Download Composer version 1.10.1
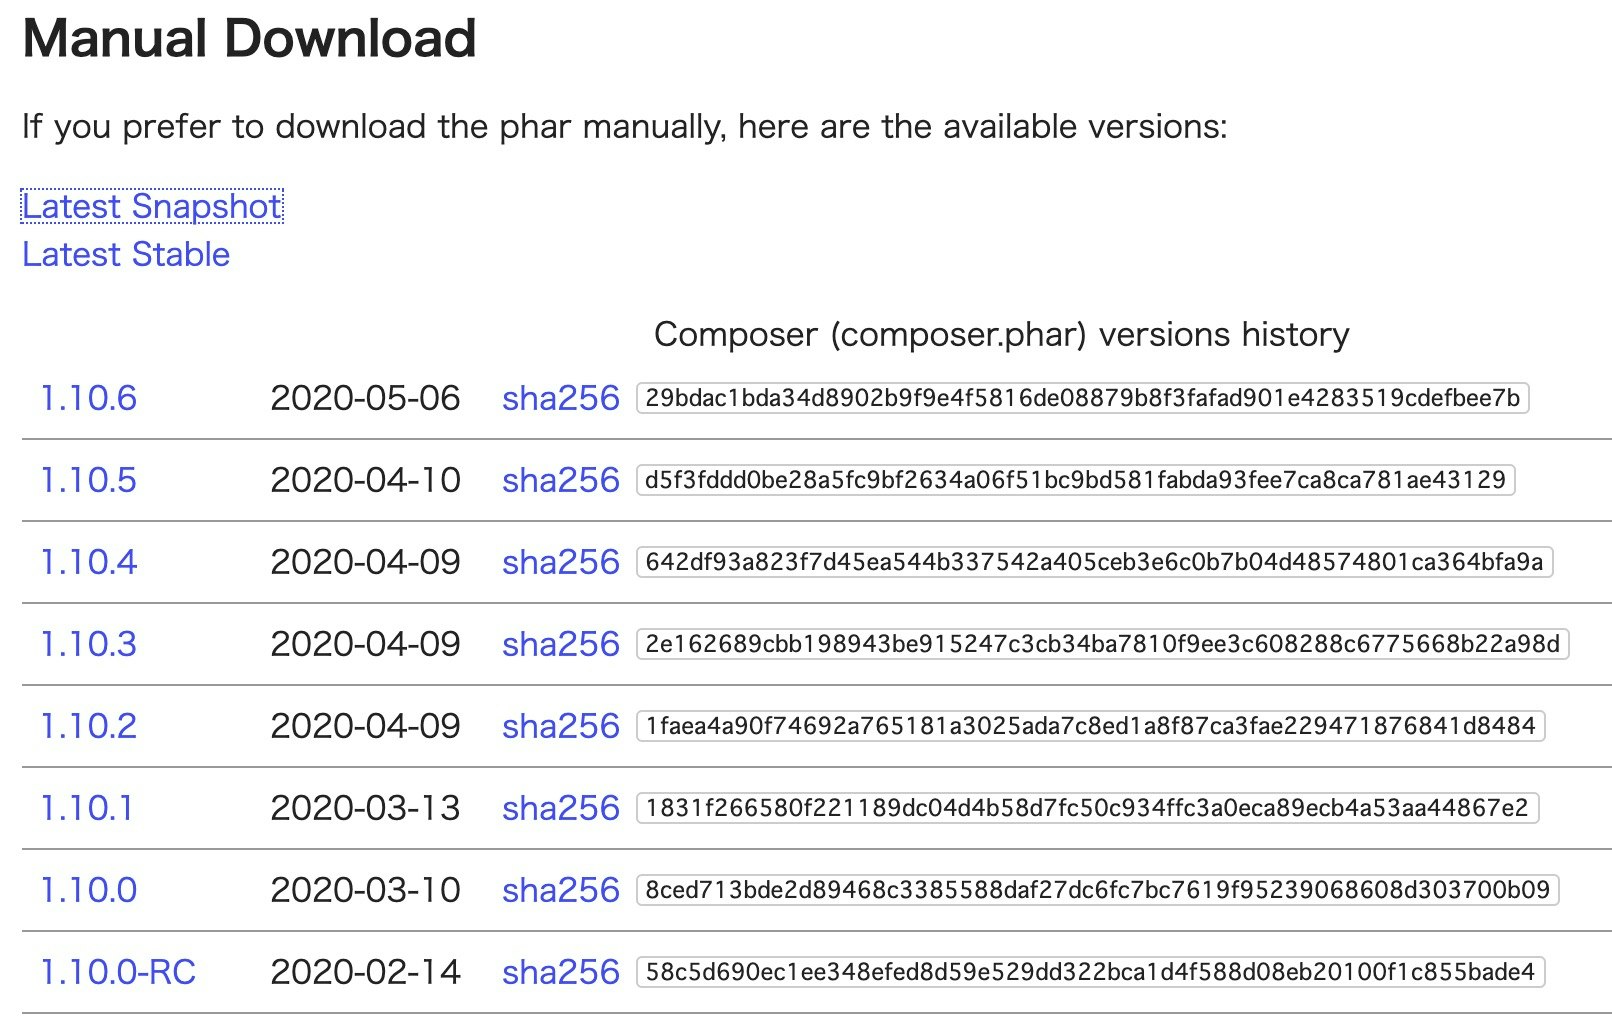This screenshot has height=1022, width=1612. (x=86, y=808)
